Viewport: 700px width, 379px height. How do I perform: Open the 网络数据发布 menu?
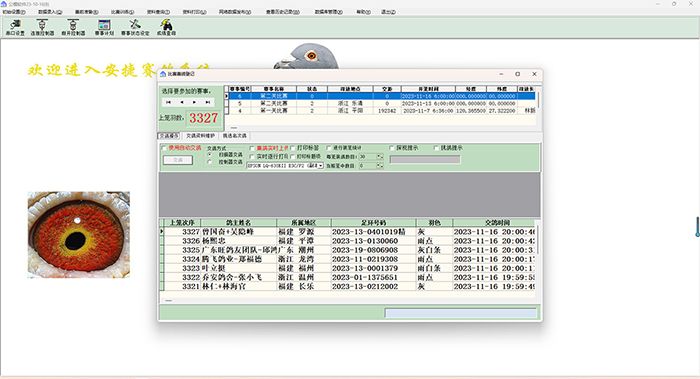235,12
